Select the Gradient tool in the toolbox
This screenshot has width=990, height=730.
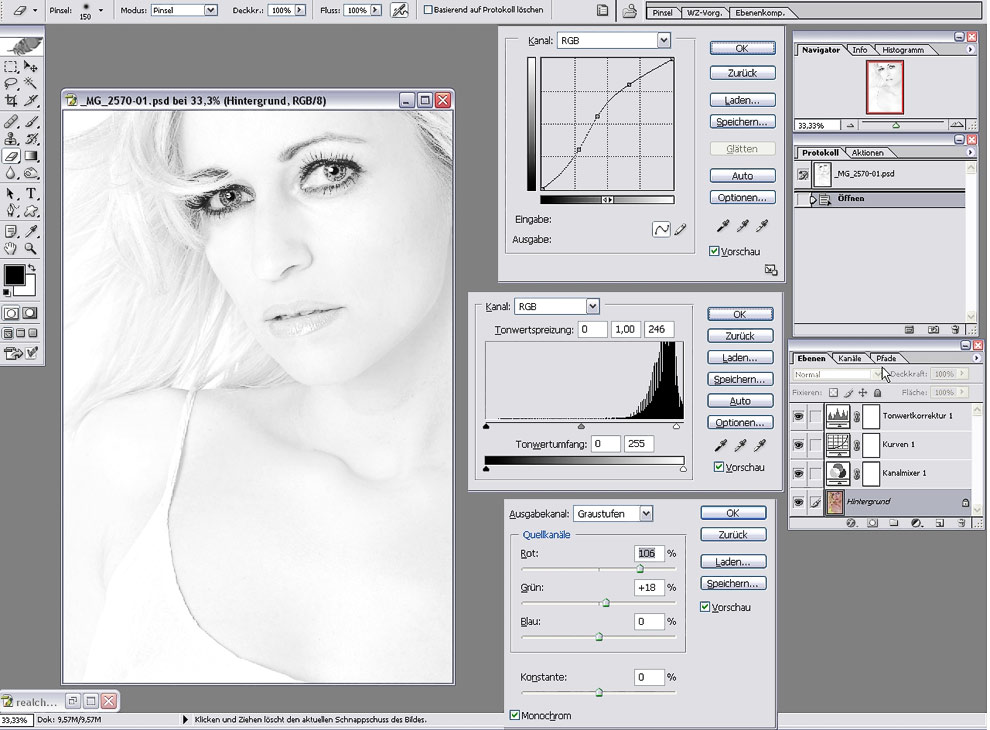click(x=31, y=156)
